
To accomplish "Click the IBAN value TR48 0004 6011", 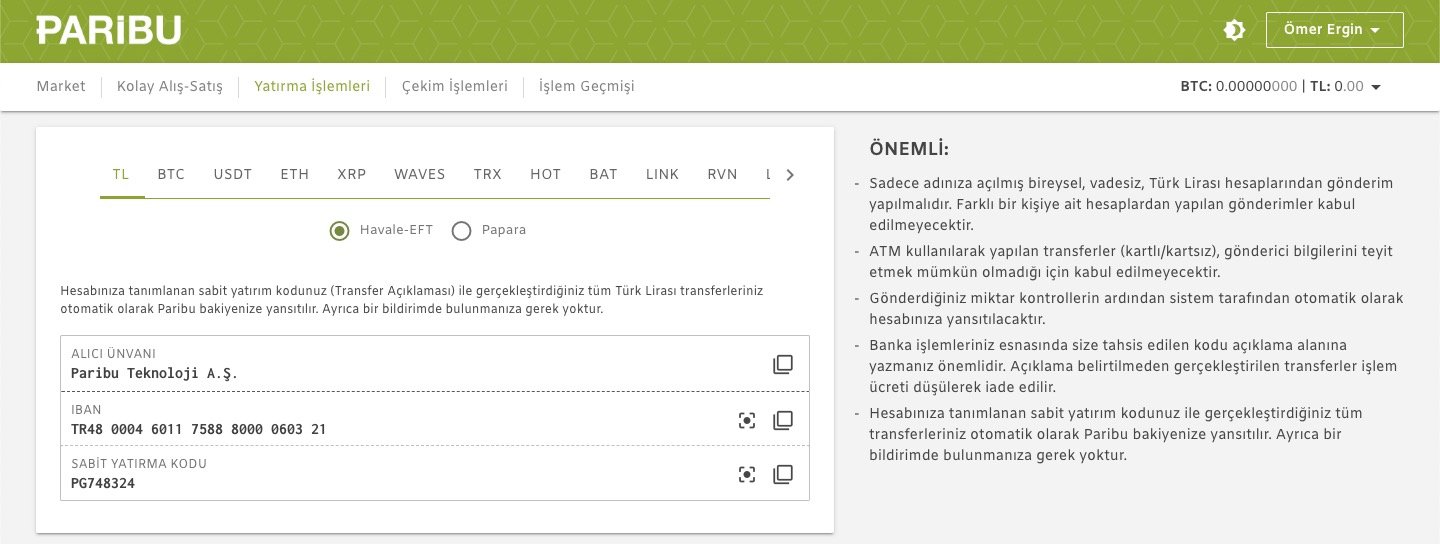I will point(198,430).
